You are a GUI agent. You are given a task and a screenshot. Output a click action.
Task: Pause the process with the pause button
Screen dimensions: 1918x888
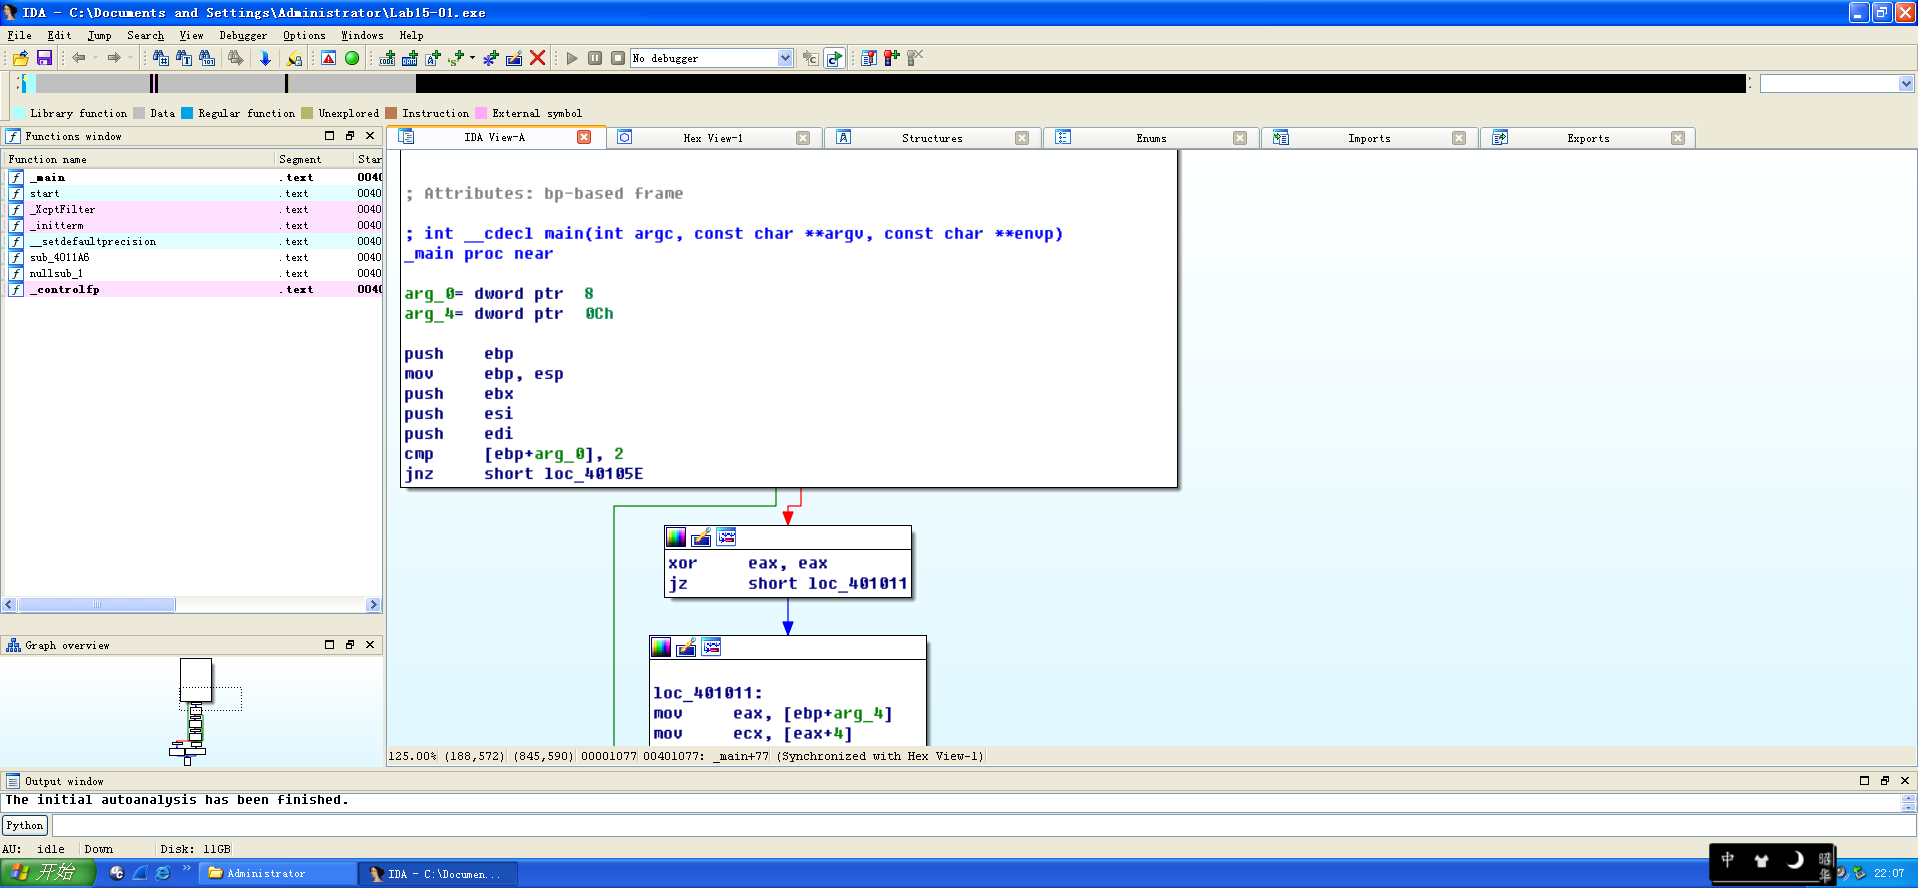(595, 58)
